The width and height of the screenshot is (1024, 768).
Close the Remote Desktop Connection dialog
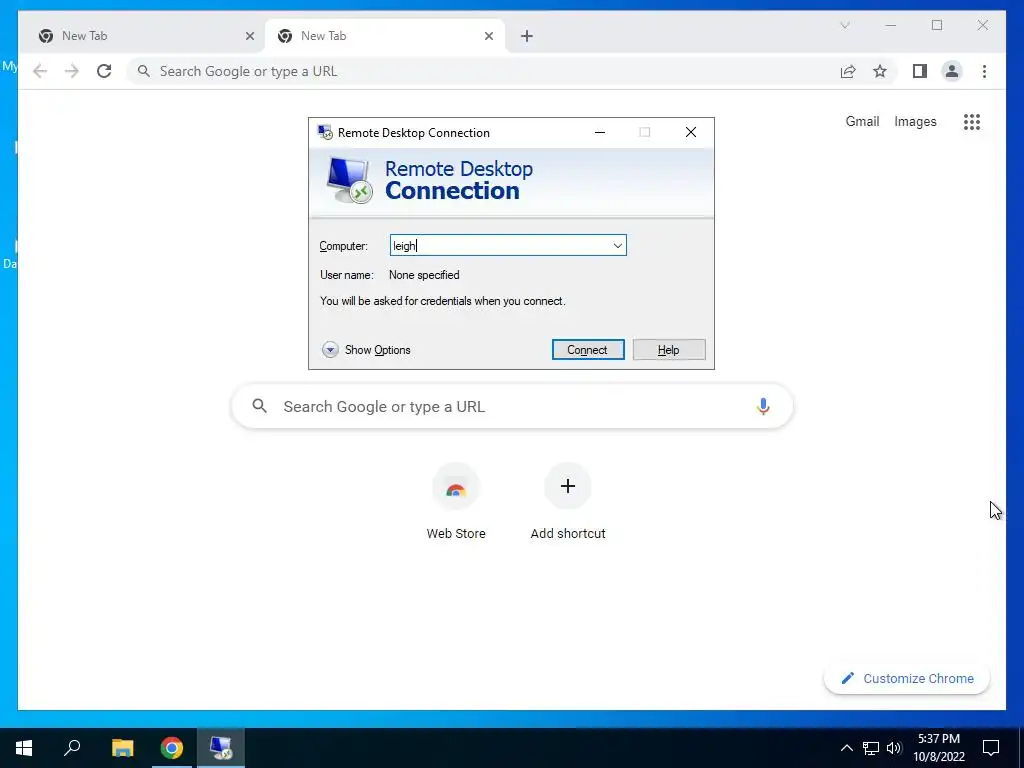click(x=690, y=133)
